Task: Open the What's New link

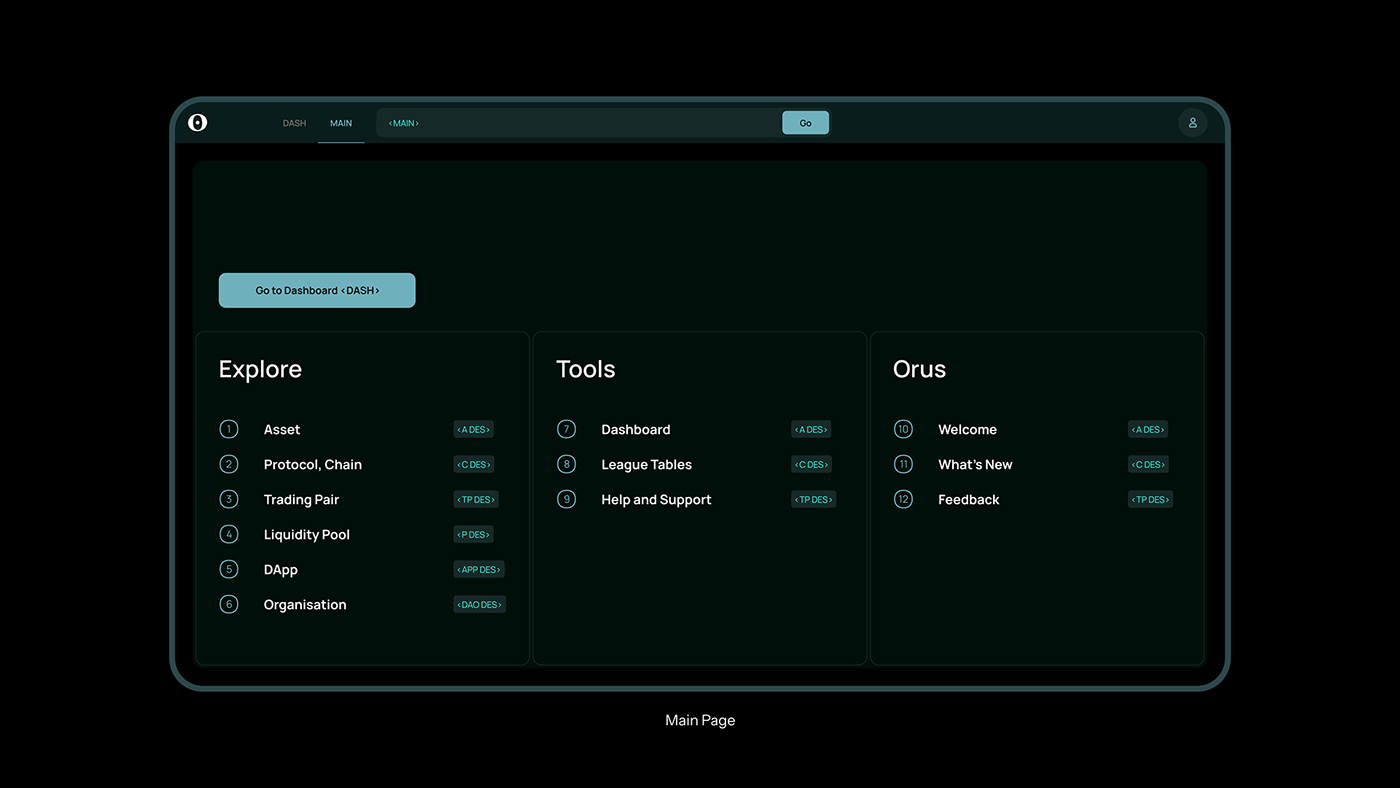Action: (975, 465)
